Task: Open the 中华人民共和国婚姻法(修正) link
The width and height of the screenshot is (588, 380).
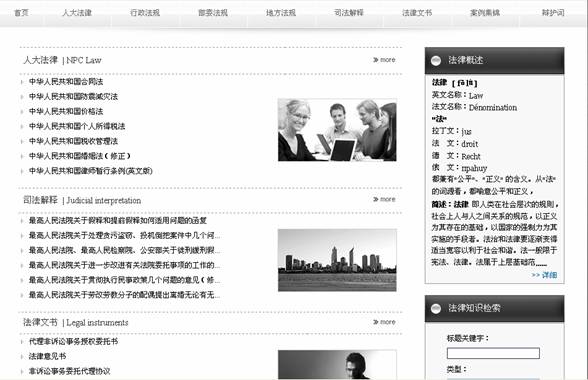Action: pos(80,156)
